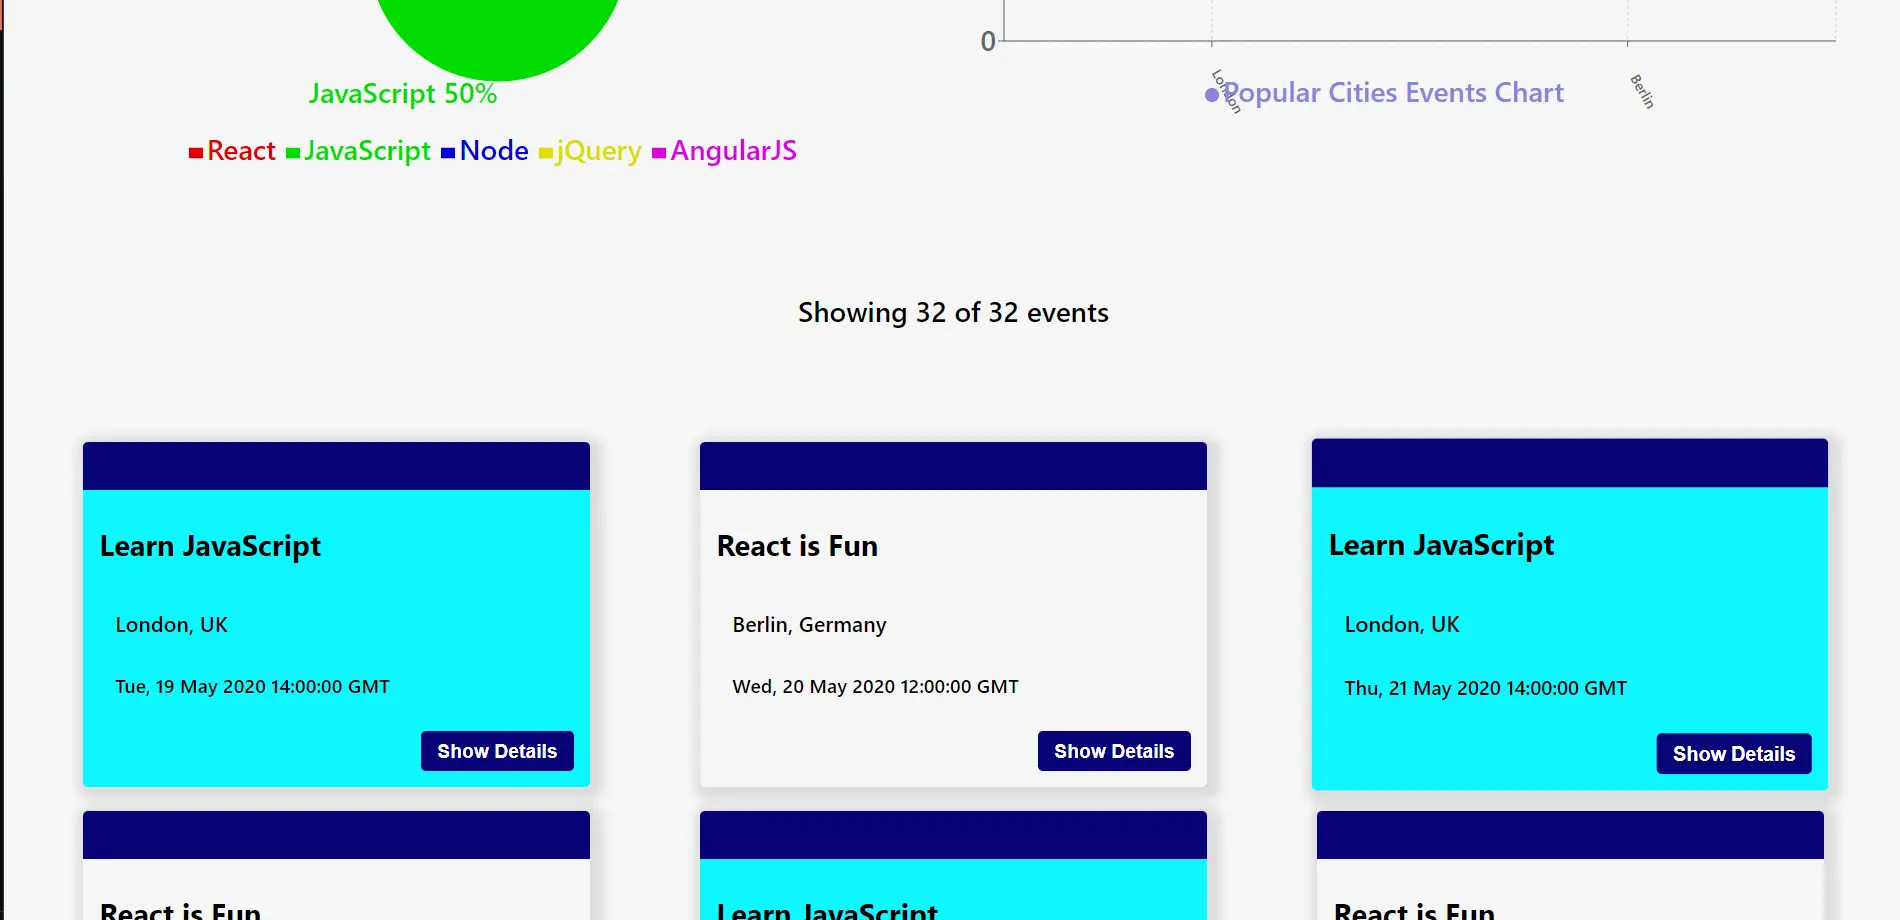Image resolution: width=1900 pixels, height=920 pixels.
Task: Click London, UK on the Thu, 21 May card
Action: [1401, 625]
